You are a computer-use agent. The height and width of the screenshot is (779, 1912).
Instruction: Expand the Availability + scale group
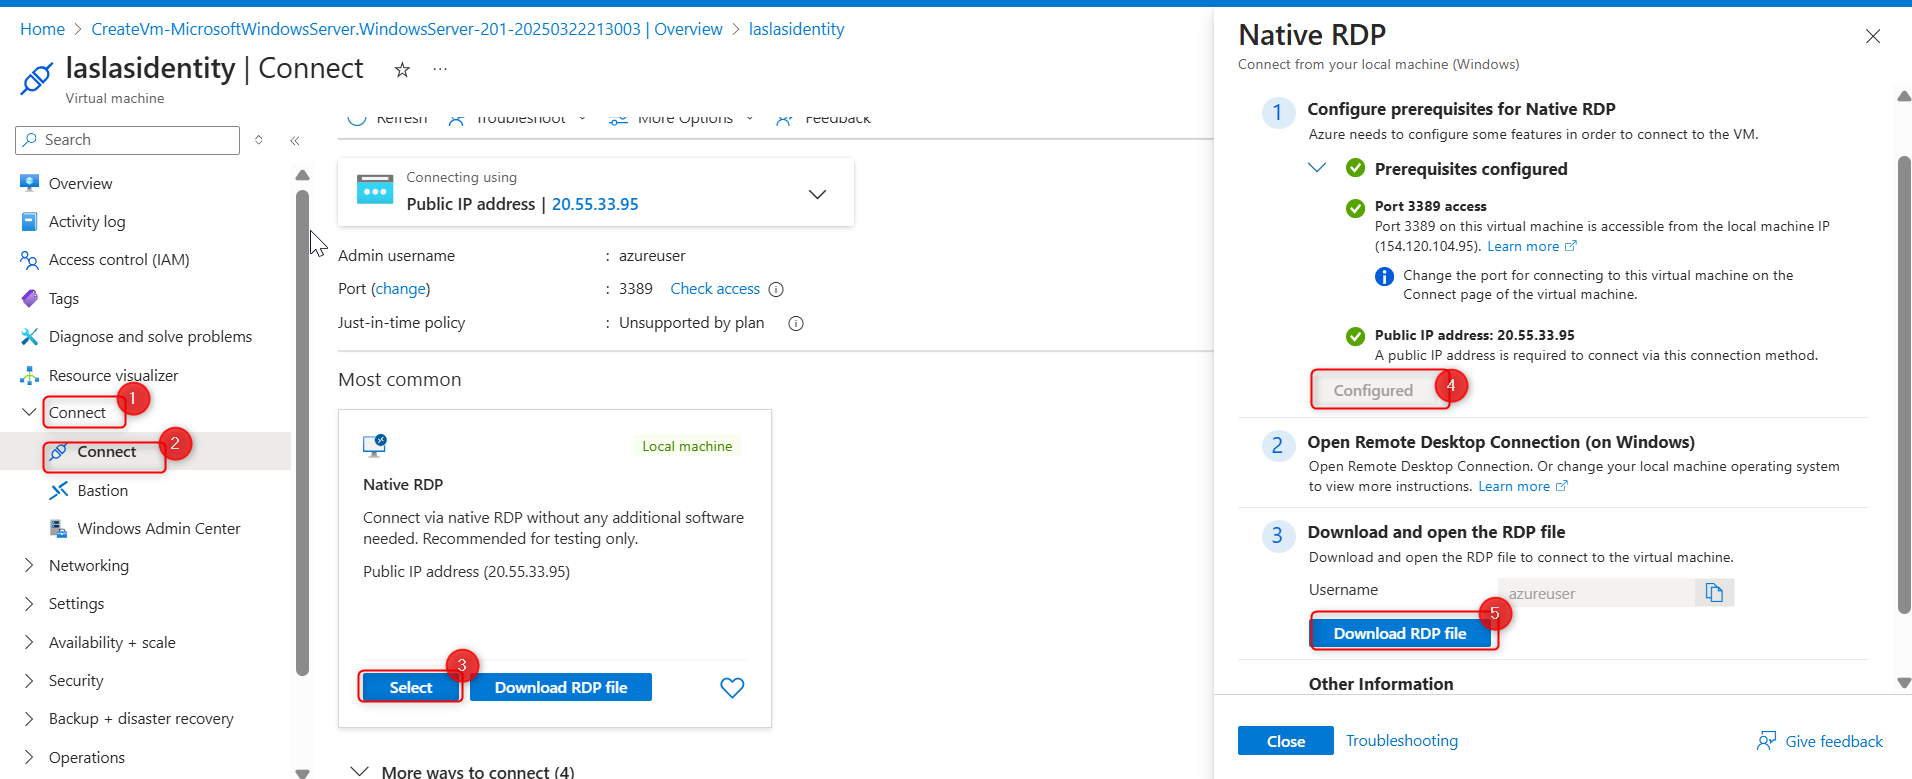coord(29,642)
